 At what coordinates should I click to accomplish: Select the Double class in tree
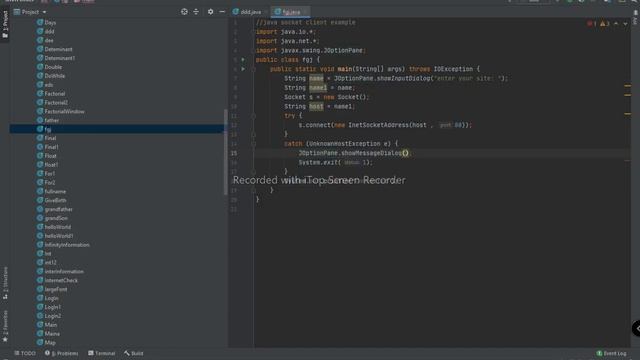coord(49,67)
